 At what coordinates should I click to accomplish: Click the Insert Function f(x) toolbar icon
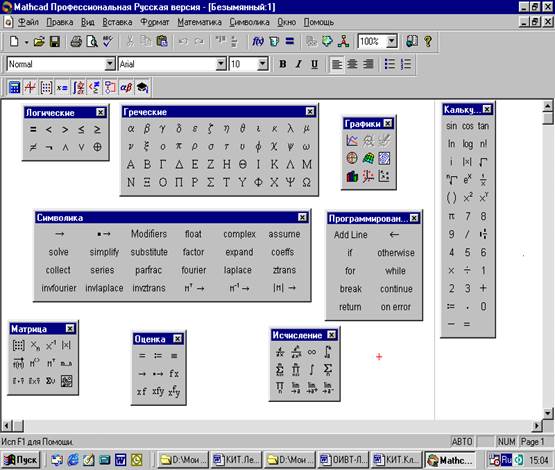(258, 42)
